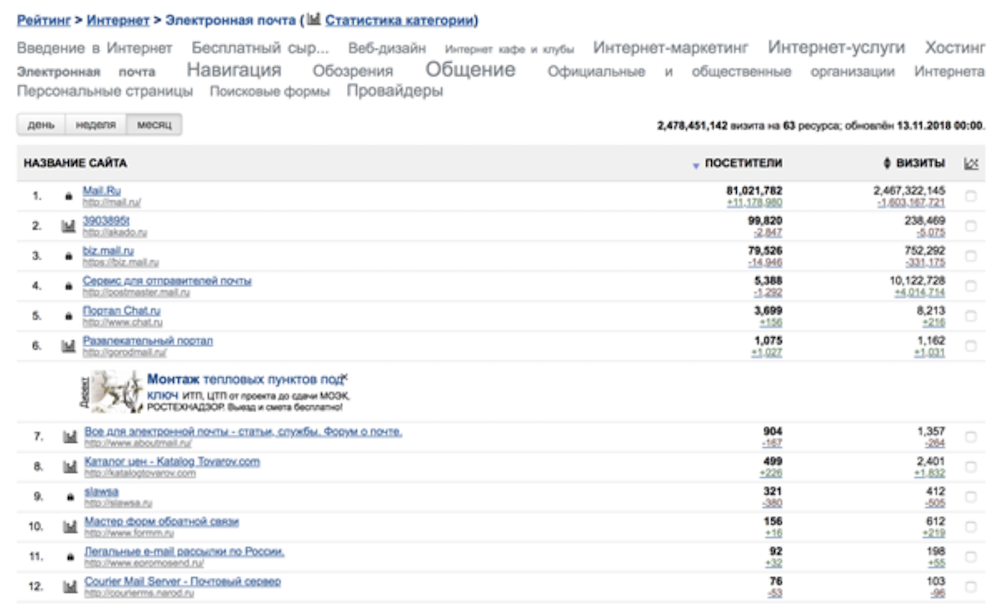Open the biz.mail.ru site link
This screenshot has width=1000, height=614.
[108, 251]
